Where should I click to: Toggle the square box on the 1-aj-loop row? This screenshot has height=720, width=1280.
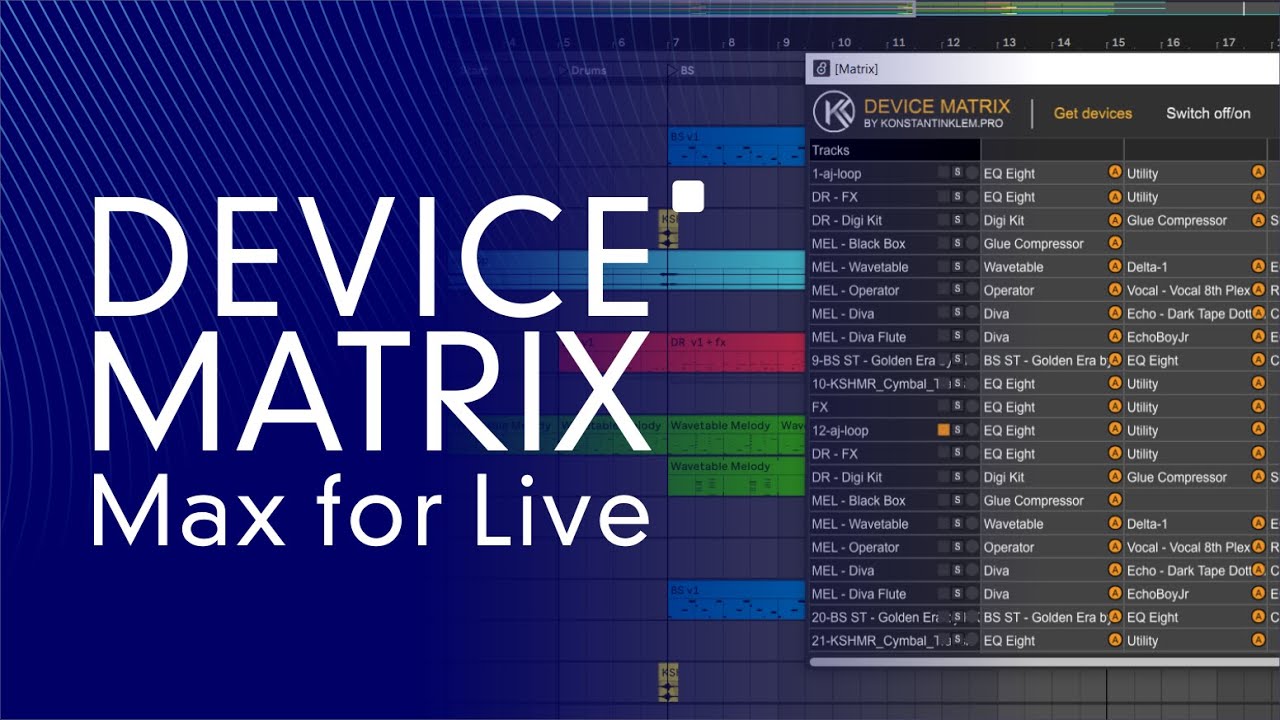point(943,173)
